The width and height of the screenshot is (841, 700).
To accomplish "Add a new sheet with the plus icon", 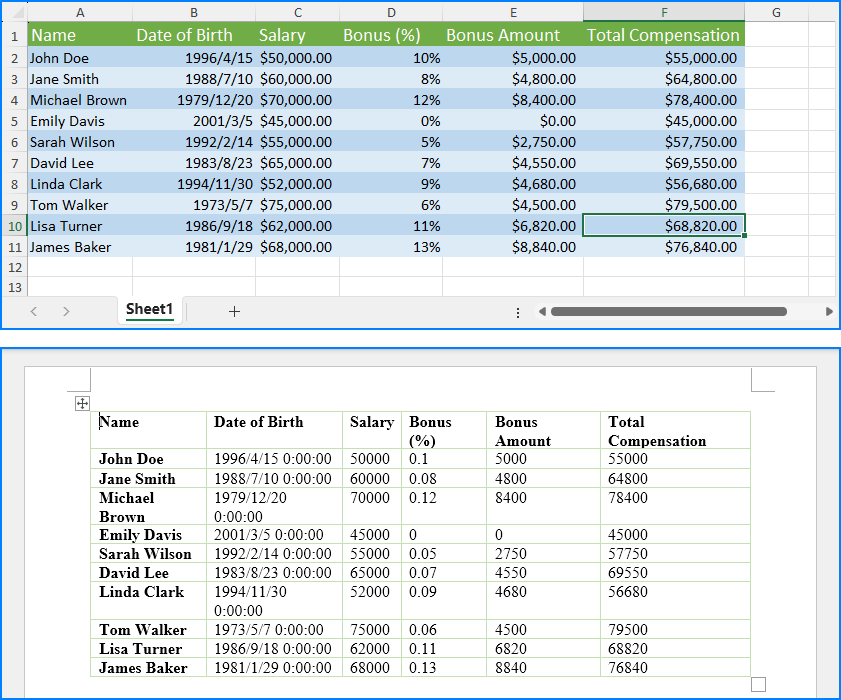I will click(x=234, y=312).
